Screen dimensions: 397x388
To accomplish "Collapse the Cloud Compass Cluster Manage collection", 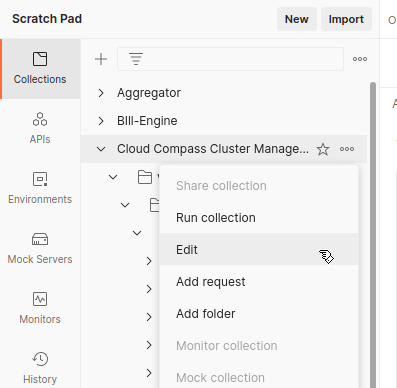I will click(101, 149).
